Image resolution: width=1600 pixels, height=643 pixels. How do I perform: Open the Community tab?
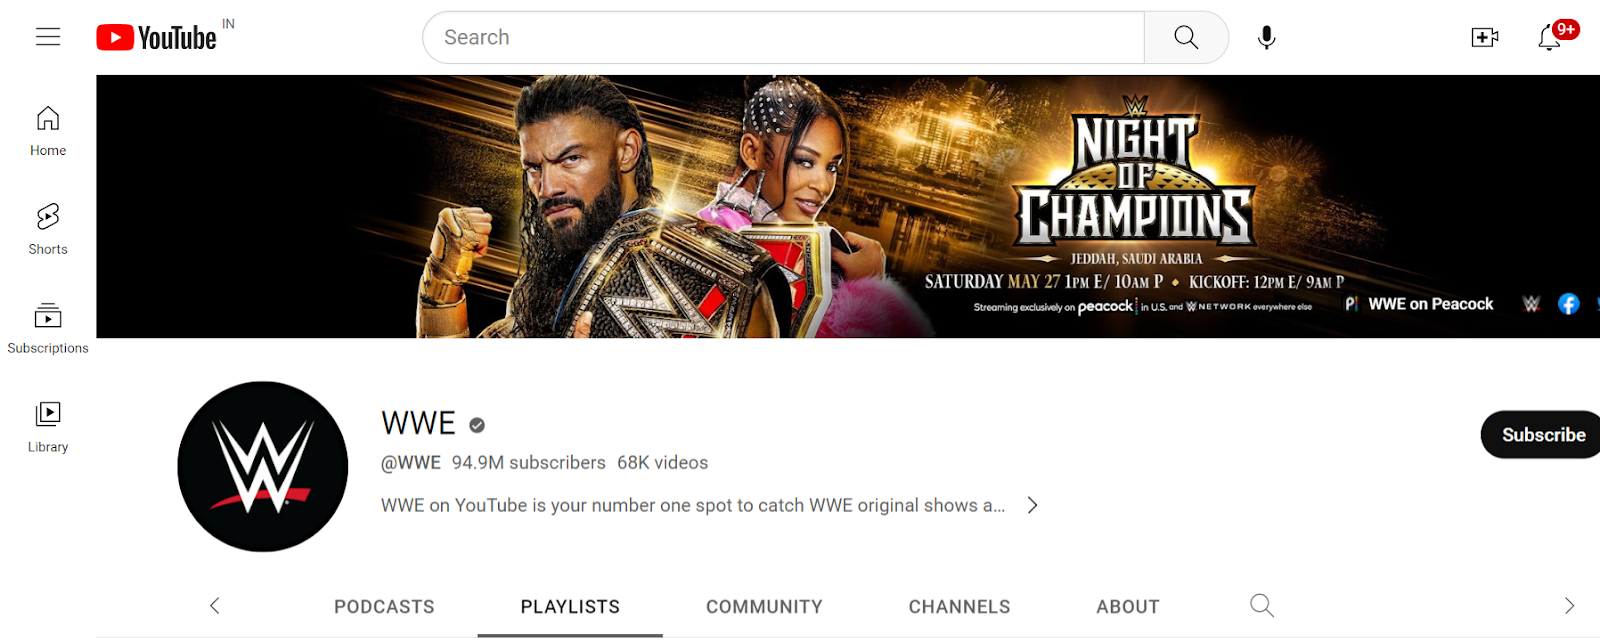(x=764, y=606)
